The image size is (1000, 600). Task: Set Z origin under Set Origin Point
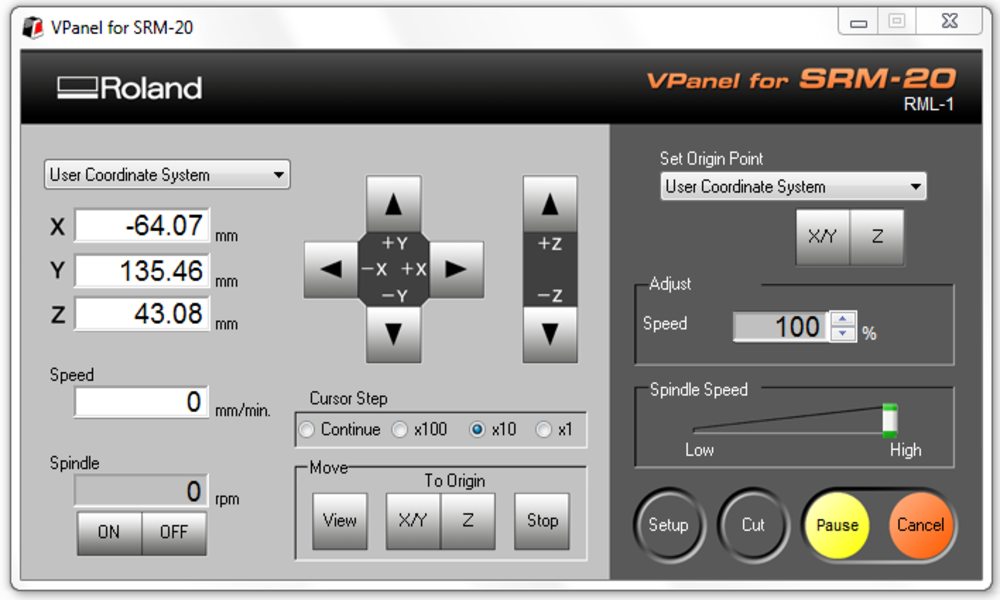point(877,237)
